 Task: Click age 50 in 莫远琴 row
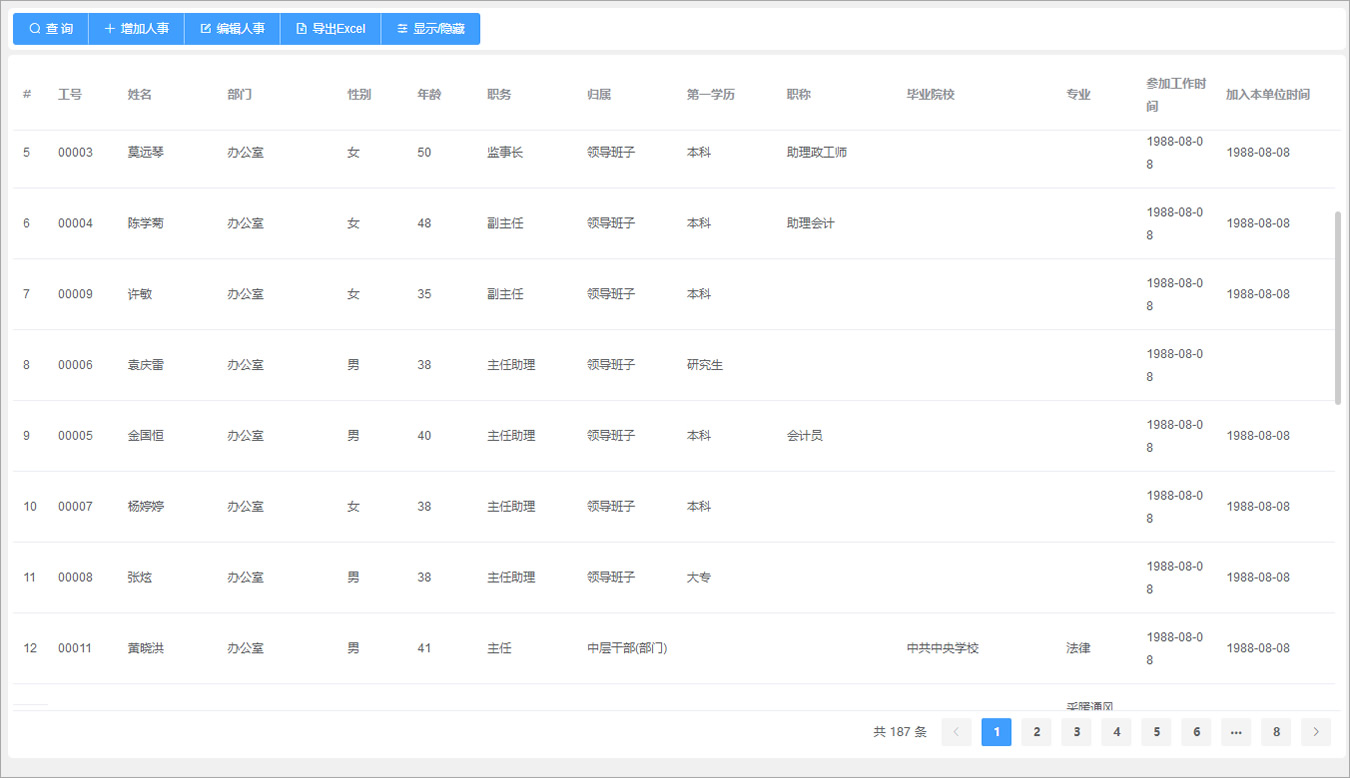pos(424,153)
